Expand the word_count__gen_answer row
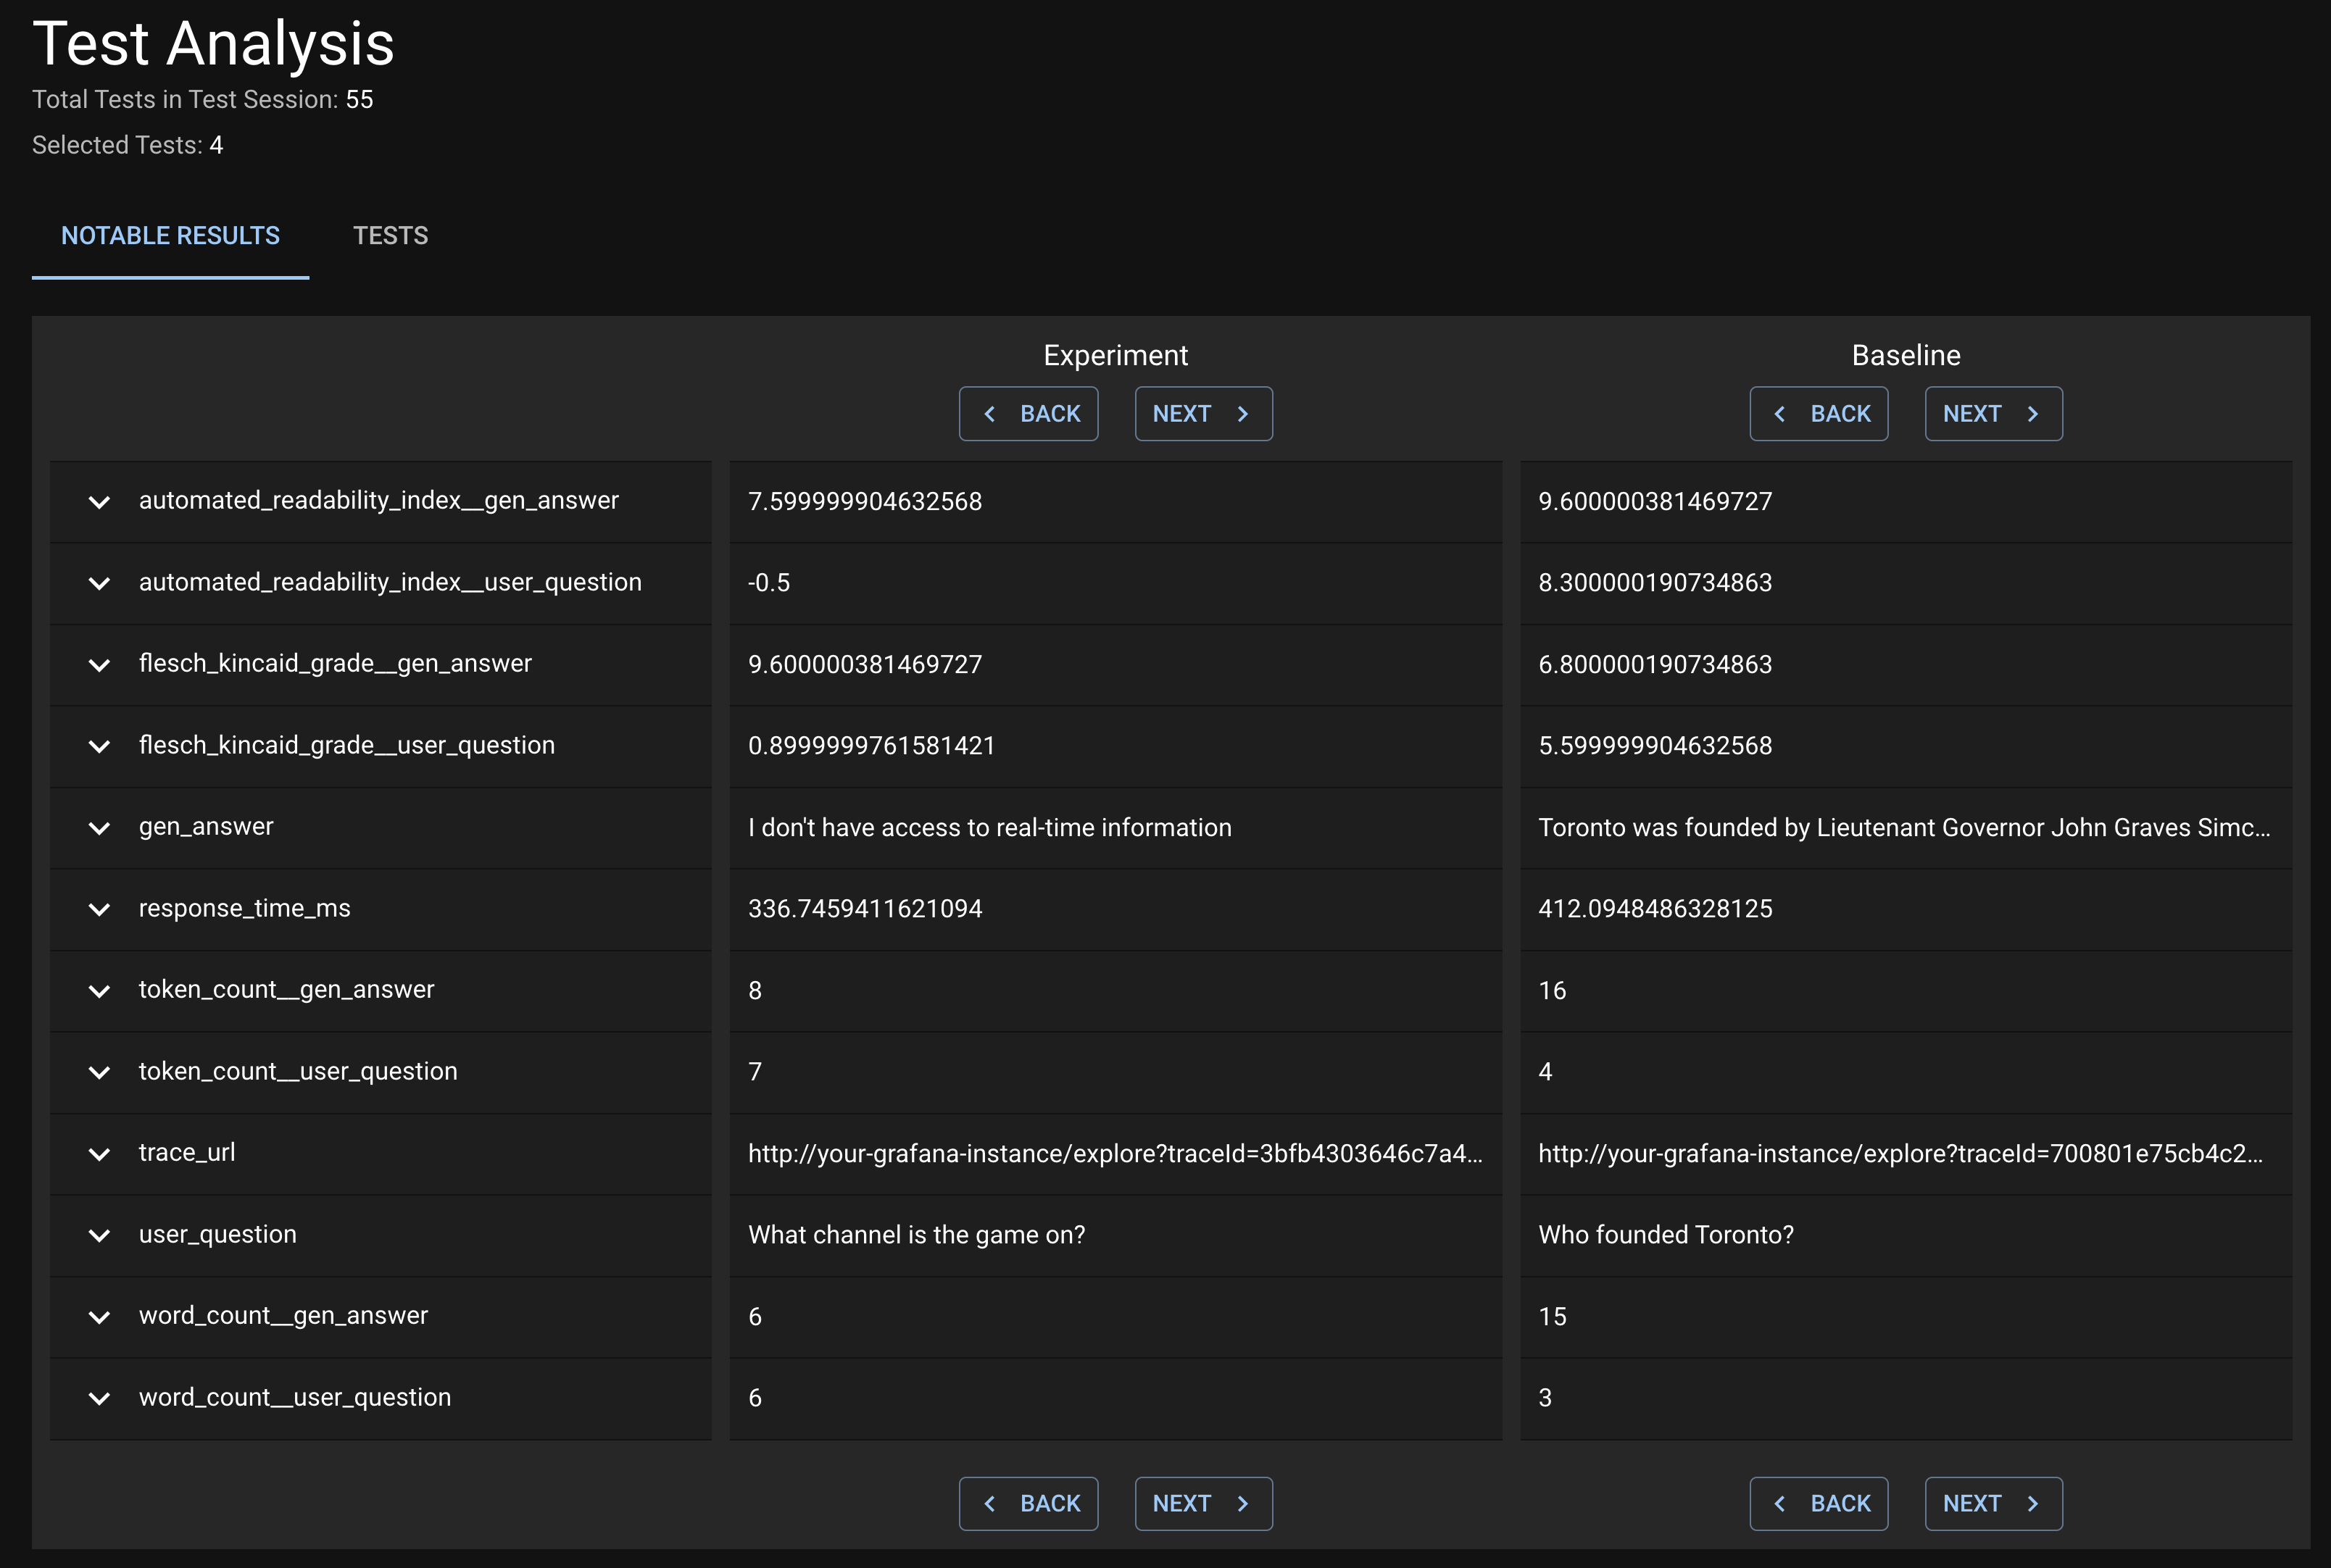The image size is (2331, 1568). tap(99, 1317)
